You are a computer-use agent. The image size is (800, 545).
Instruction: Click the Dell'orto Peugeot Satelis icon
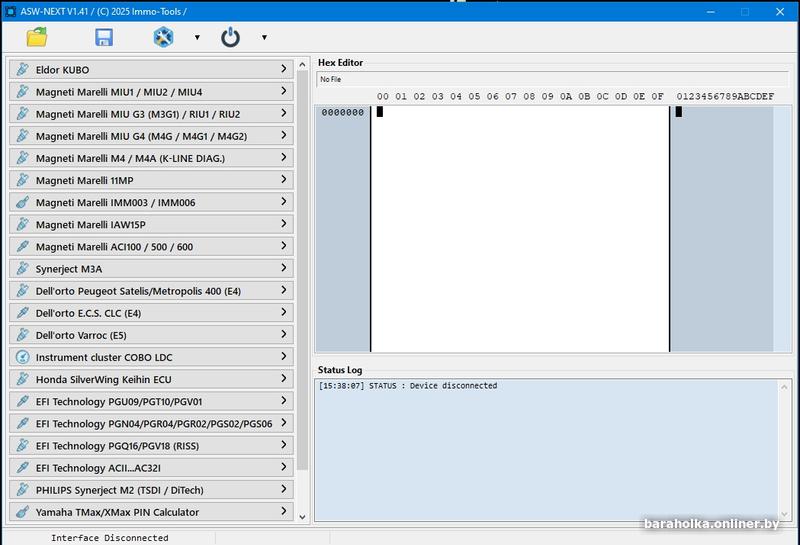[x=22, y=290]
